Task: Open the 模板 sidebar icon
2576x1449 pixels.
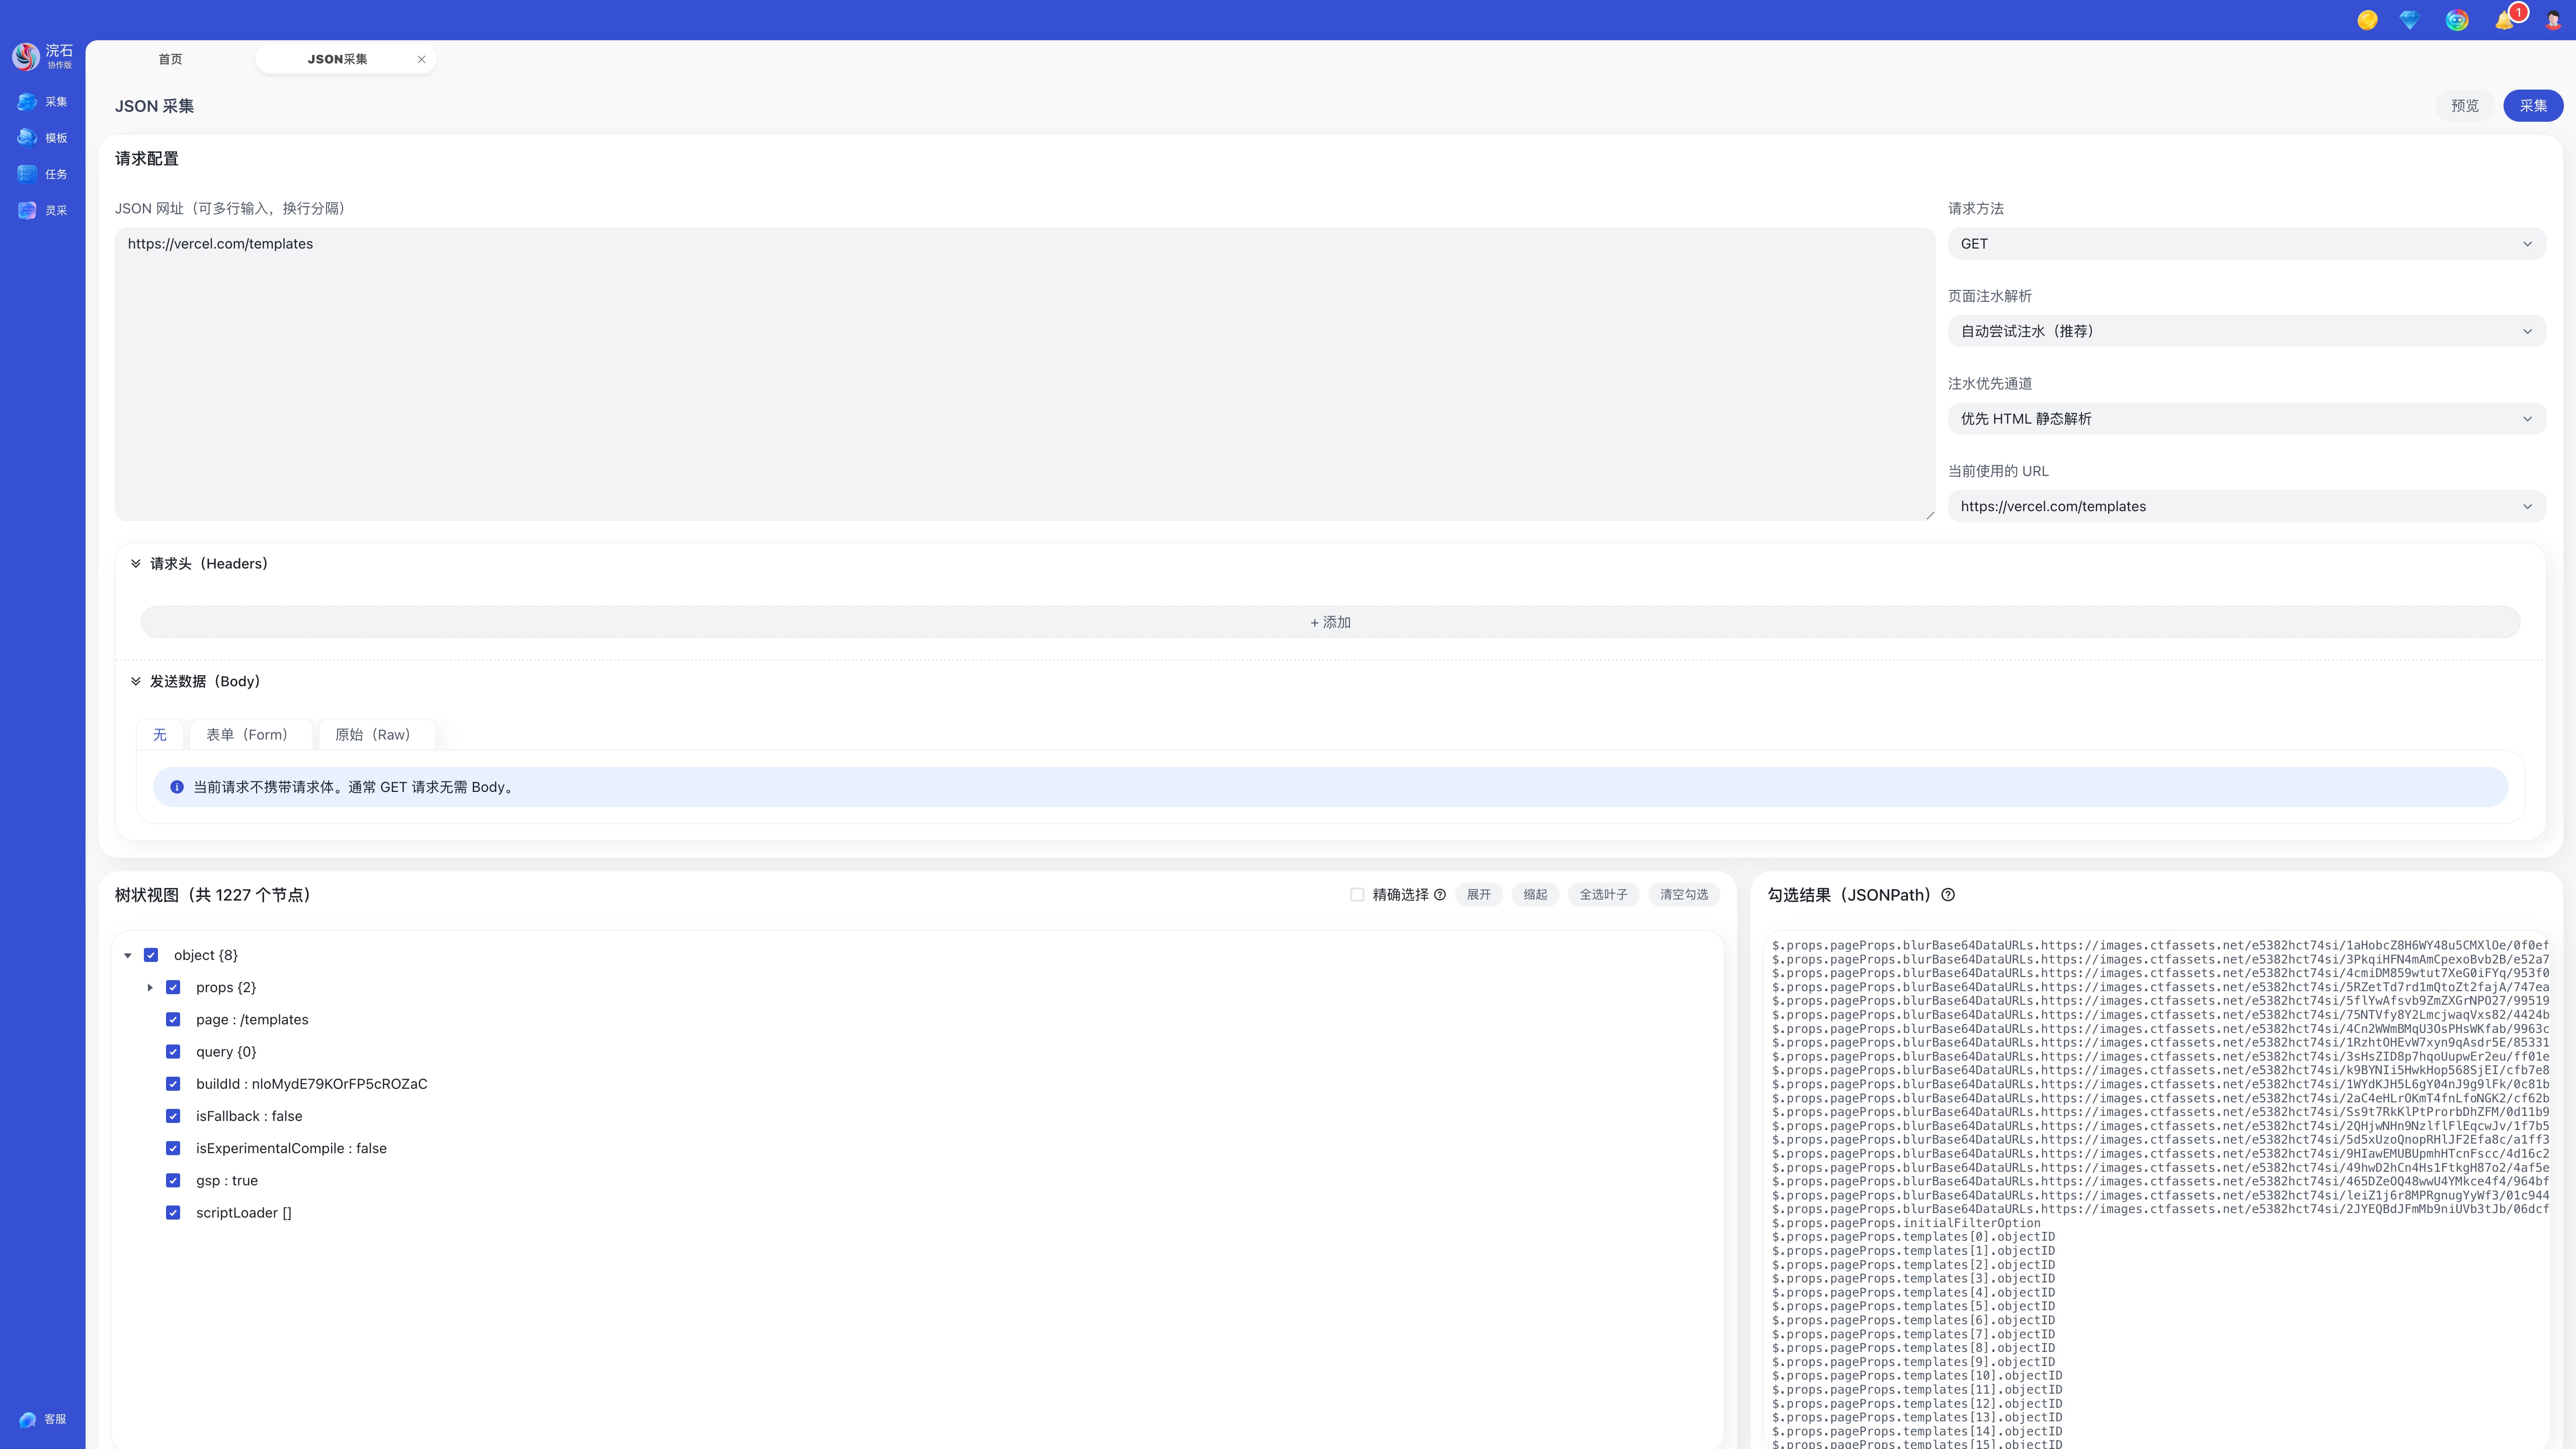Action: coord(28,138)
